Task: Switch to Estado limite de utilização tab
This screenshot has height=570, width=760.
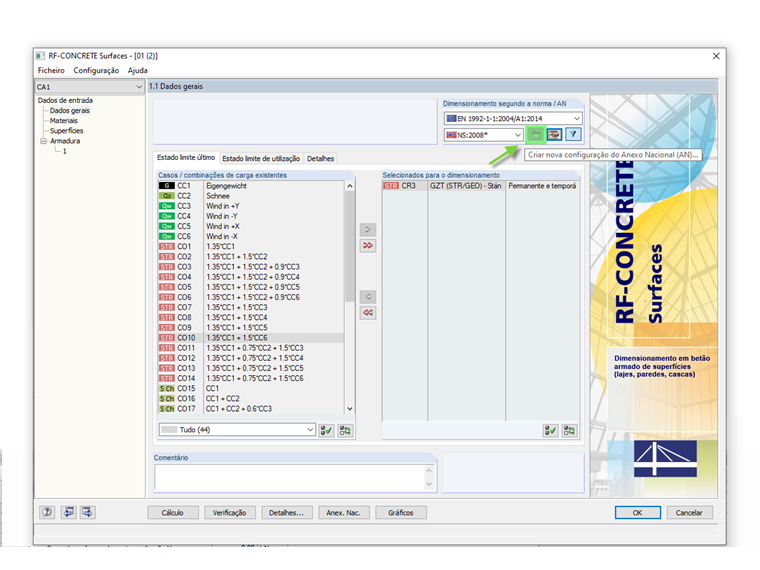Action: tap(261, 158)
